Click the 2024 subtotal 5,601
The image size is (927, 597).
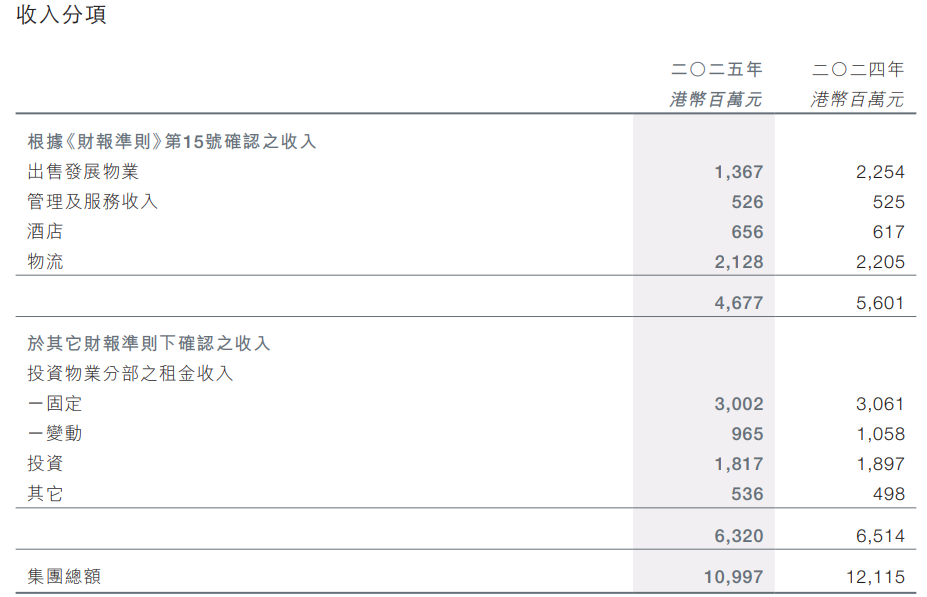[880, 303]
